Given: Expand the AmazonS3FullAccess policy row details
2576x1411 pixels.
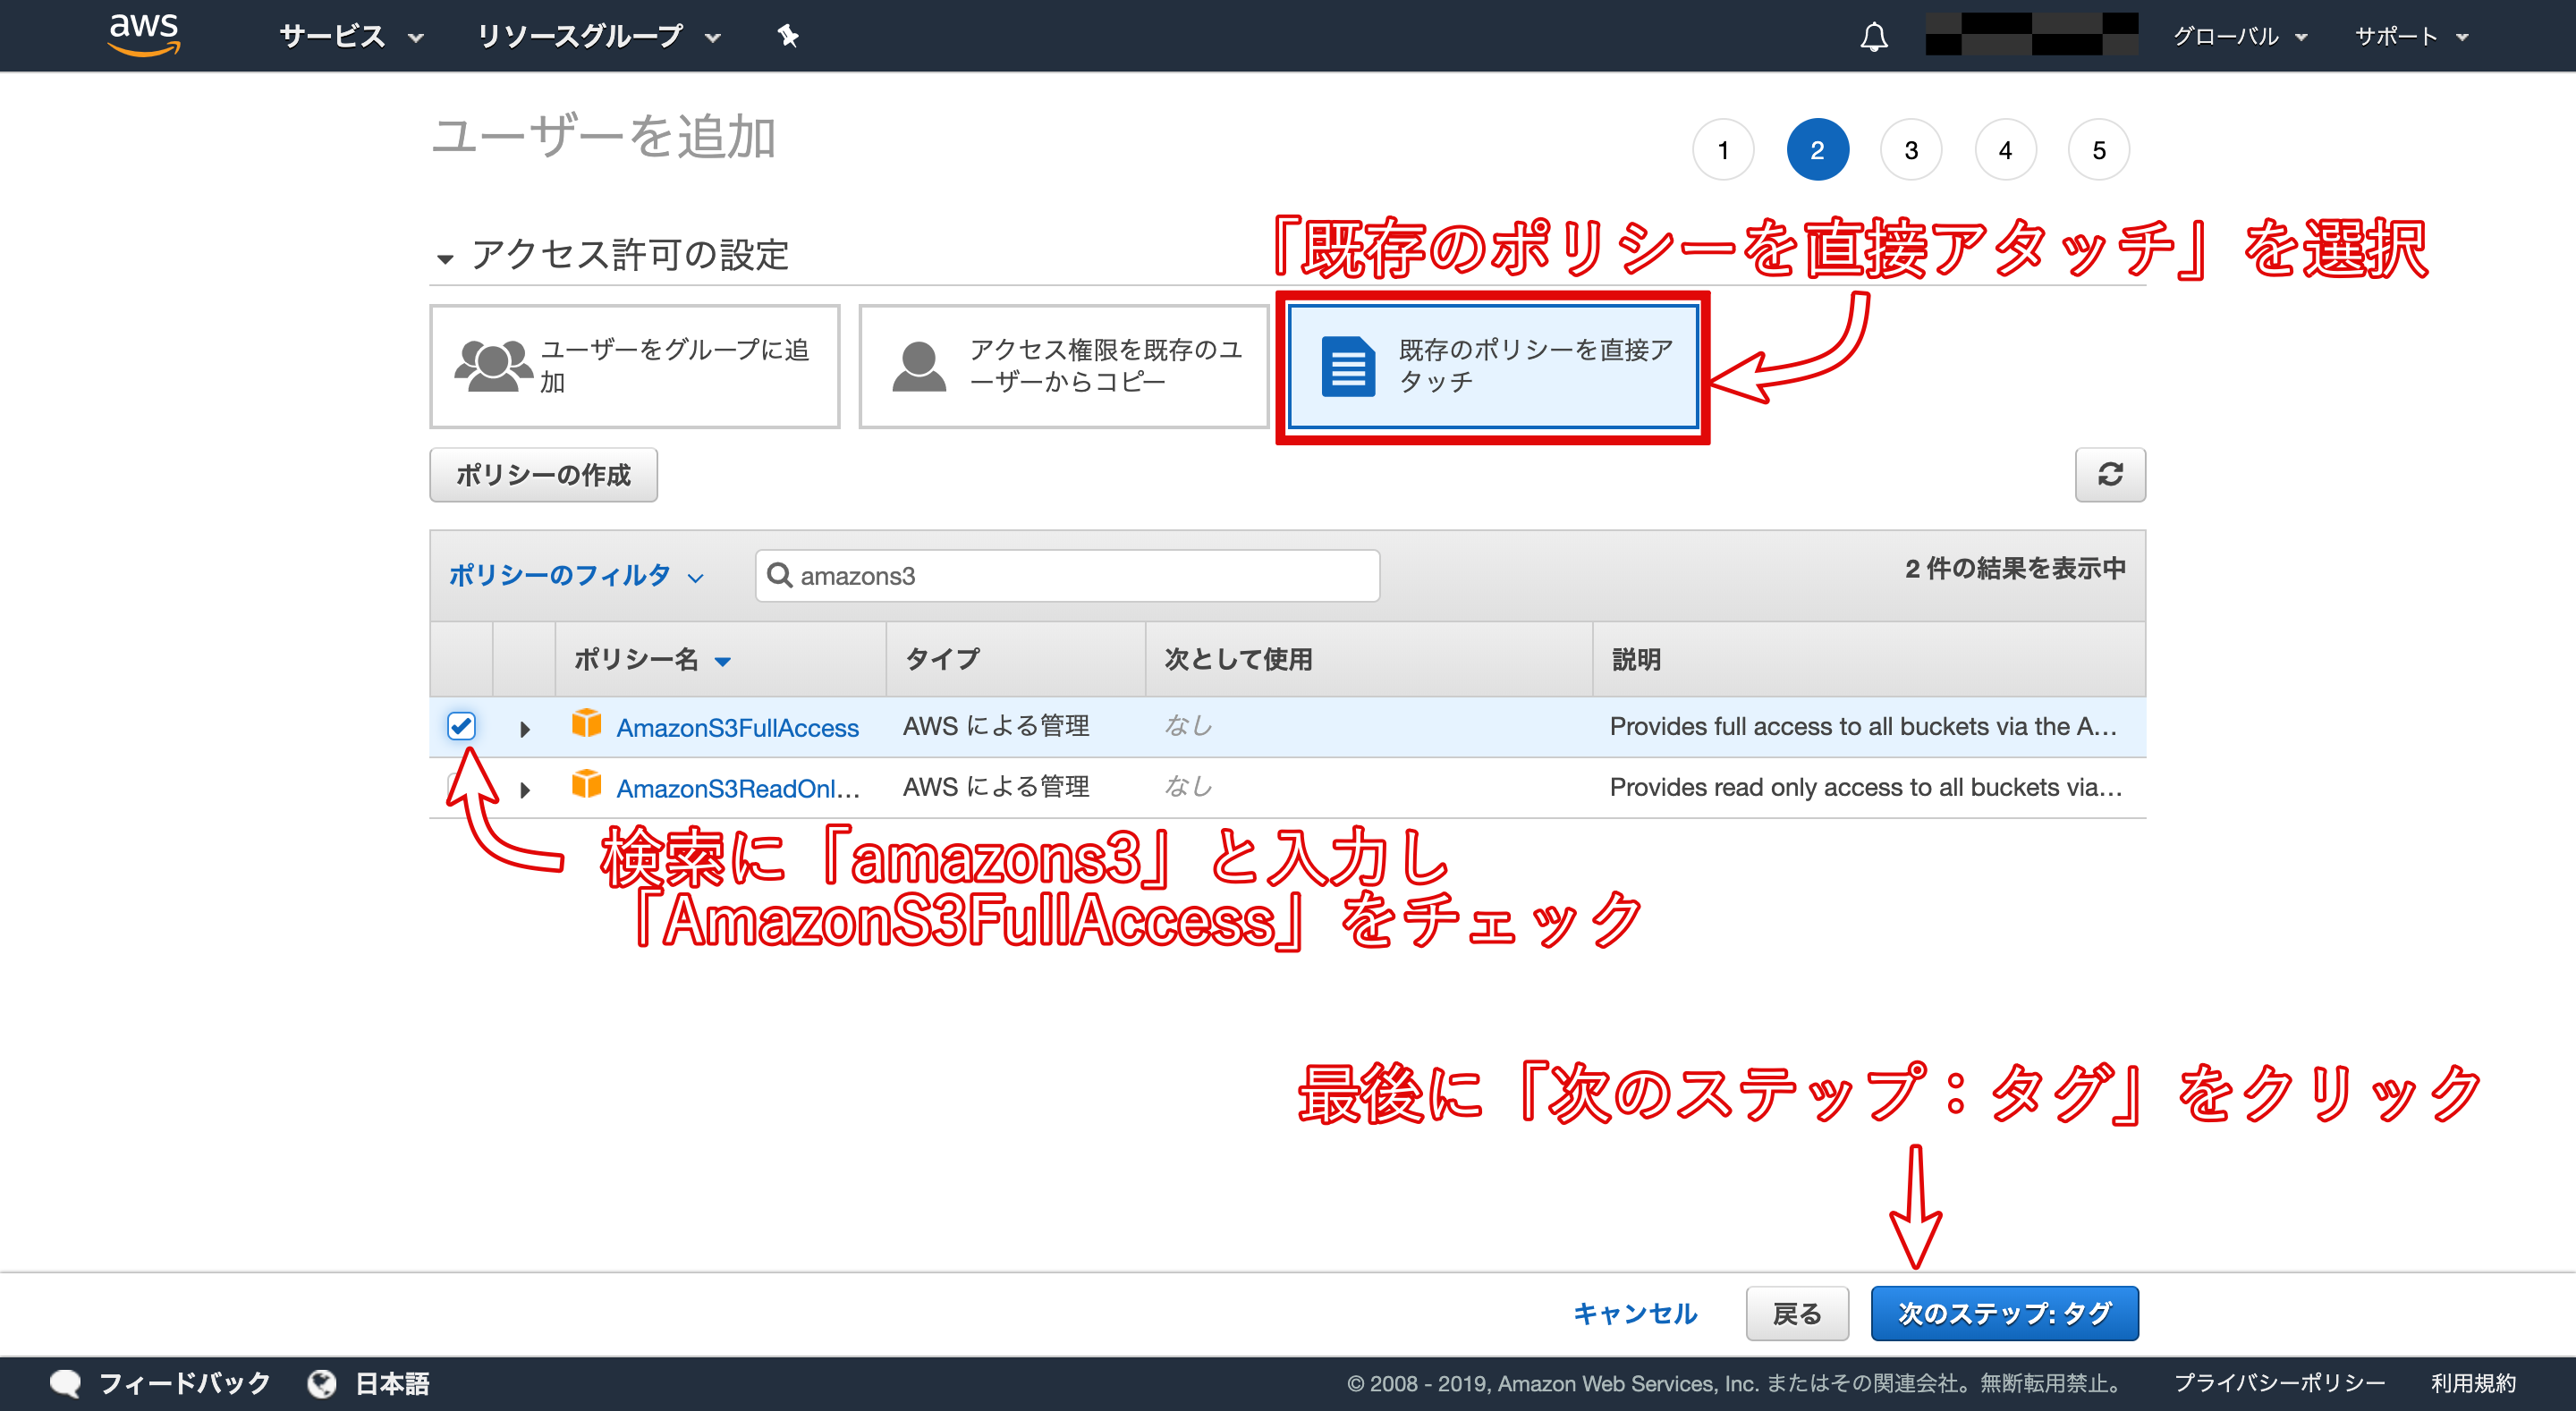Looking at the screenshot, I should (524, 728).
